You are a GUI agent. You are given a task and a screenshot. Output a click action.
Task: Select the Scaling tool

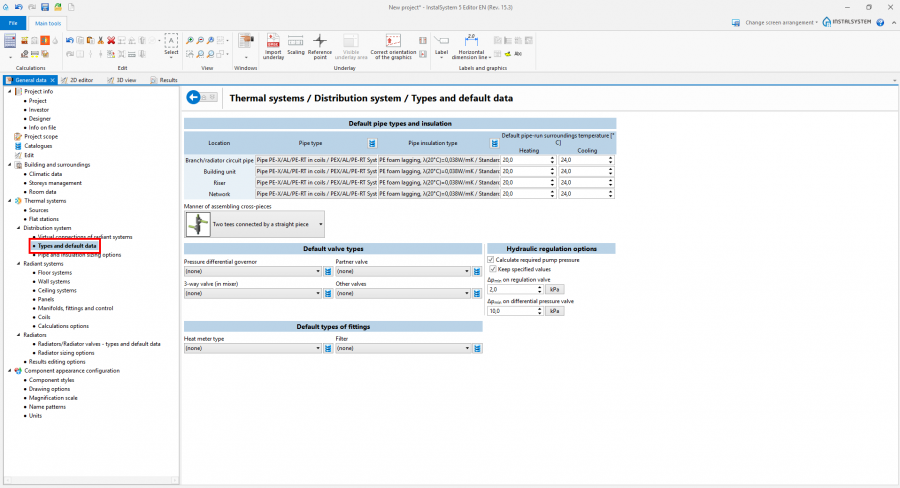[296, 41]
